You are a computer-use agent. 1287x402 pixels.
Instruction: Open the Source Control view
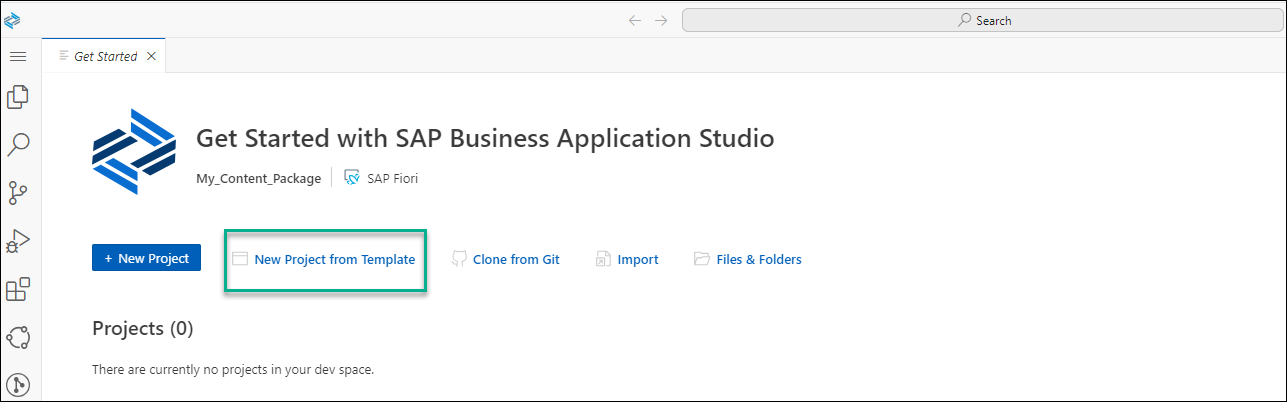point(18,192)
